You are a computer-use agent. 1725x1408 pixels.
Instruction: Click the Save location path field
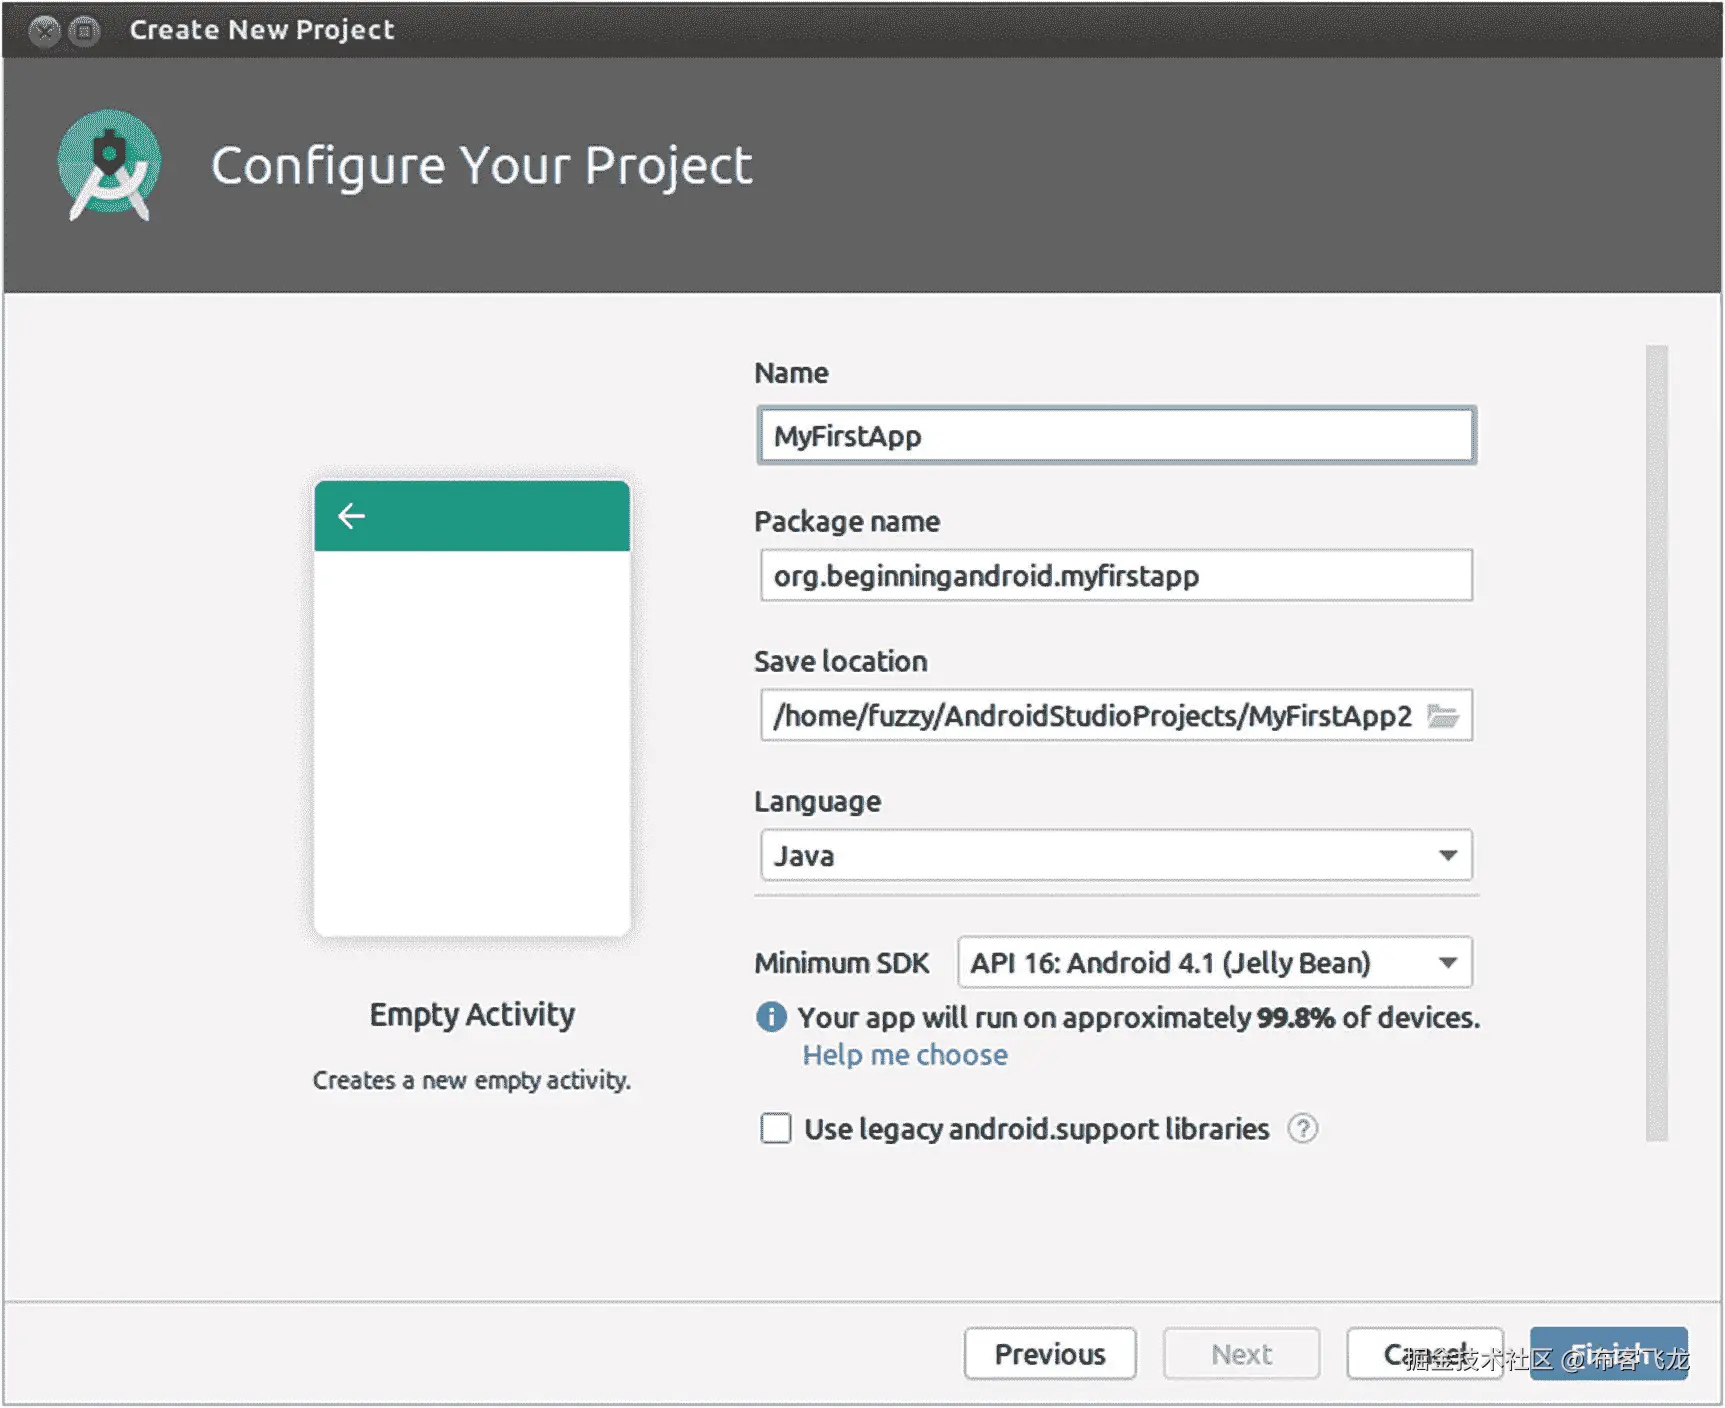point(1090,716)
